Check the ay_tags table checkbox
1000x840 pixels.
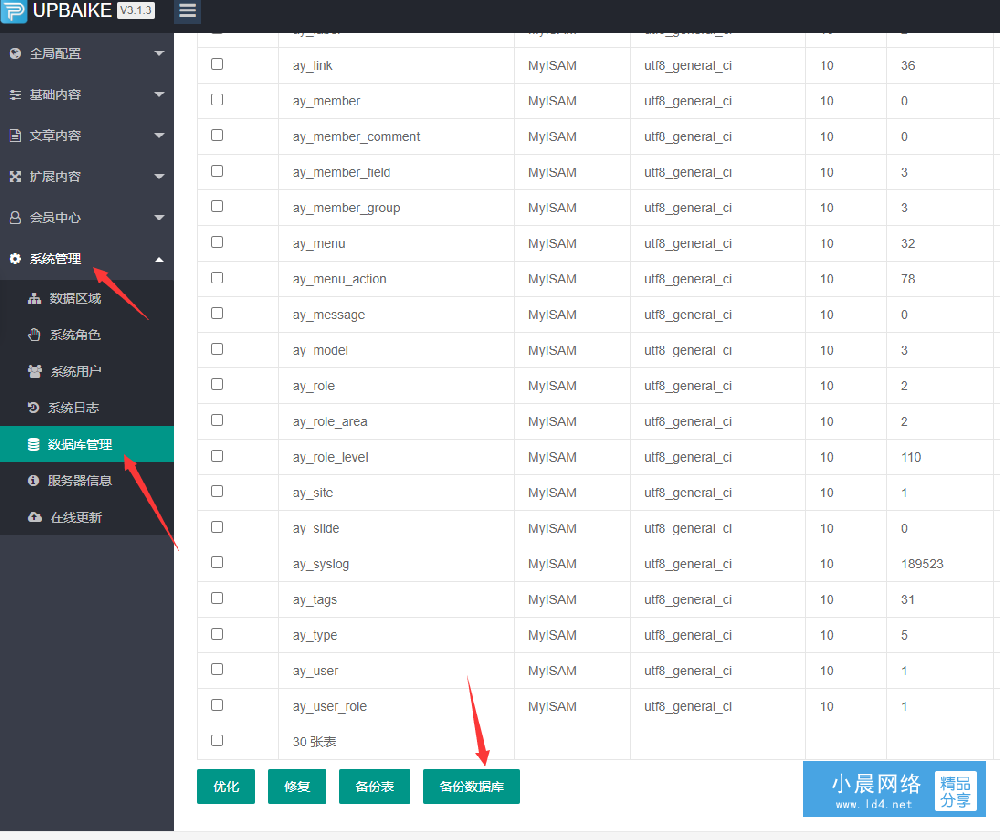pos(217,598)
